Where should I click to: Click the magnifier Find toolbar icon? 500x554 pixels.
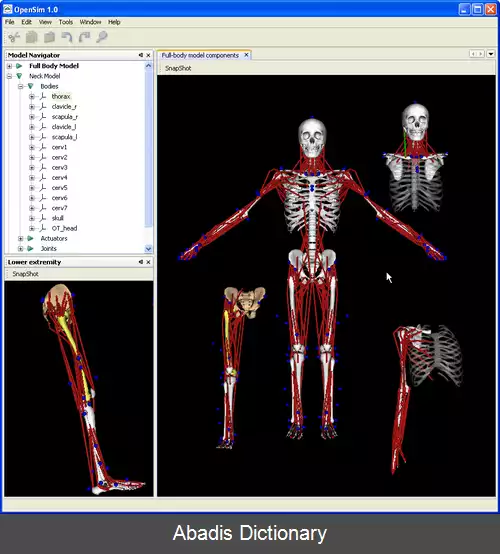(x=102, y=37)
